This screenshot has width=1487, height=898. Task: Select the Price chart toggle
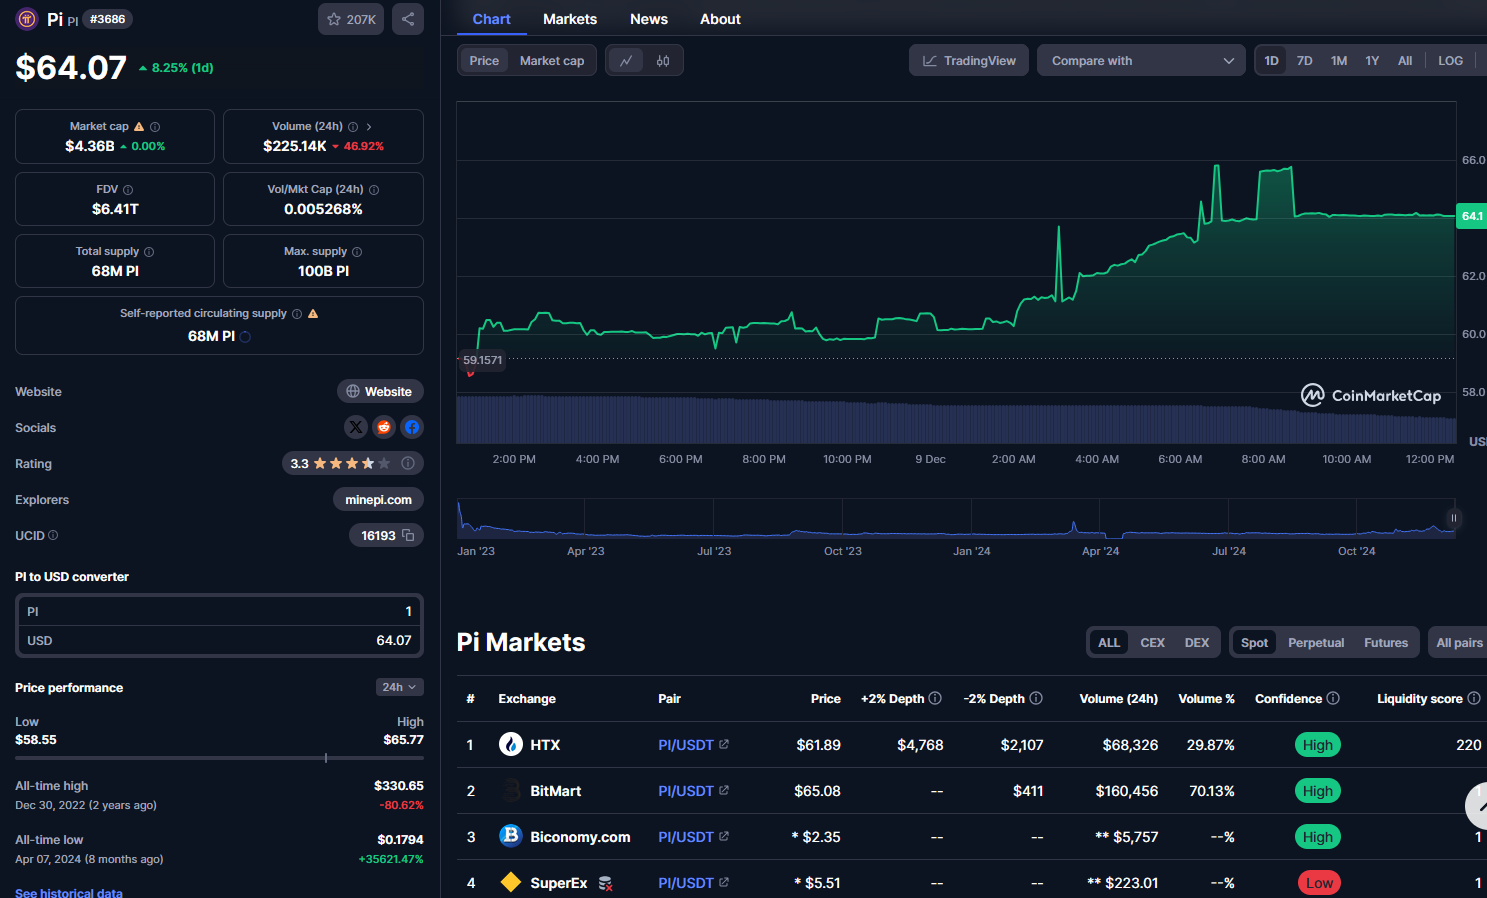point(484,61)
